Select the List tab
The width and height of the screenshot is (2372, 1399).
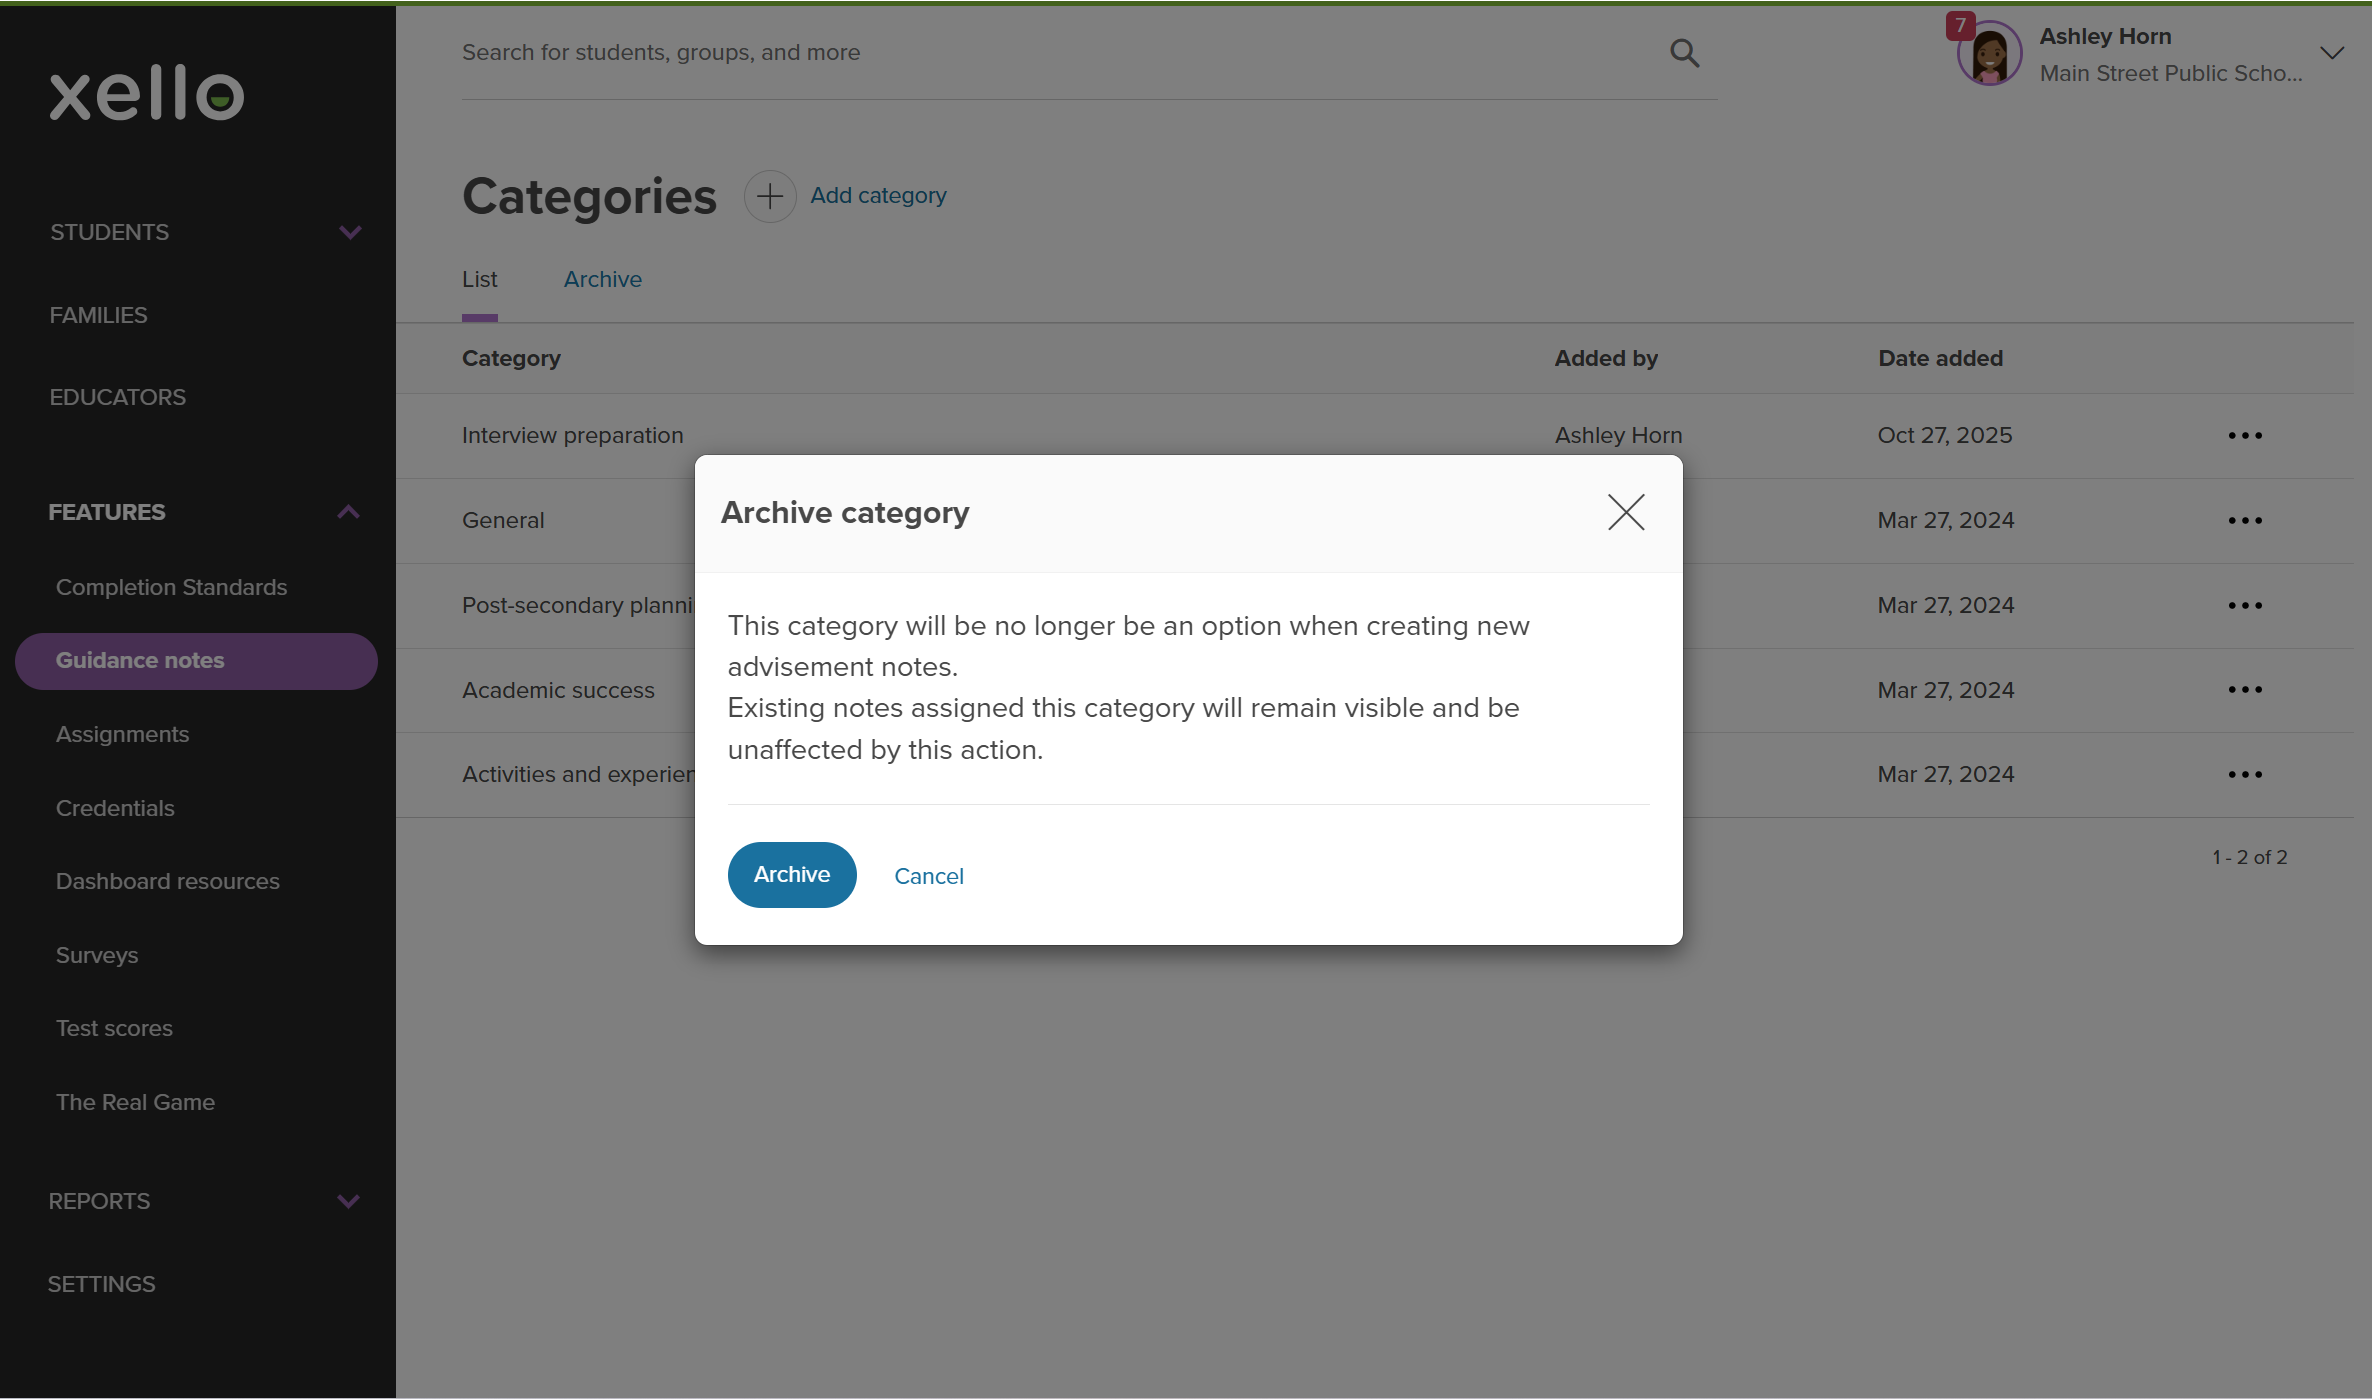[x=479, y=280]
